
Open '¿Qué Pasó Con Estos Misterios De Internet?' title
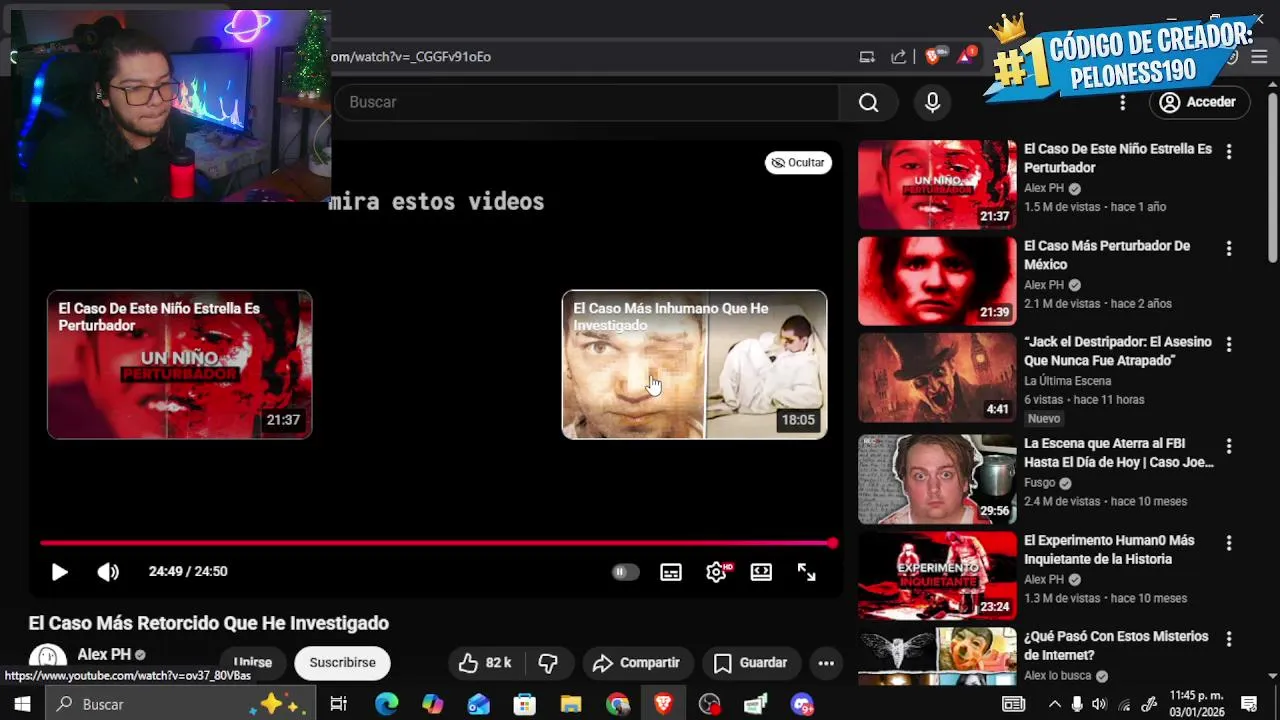click(1116, 646)
